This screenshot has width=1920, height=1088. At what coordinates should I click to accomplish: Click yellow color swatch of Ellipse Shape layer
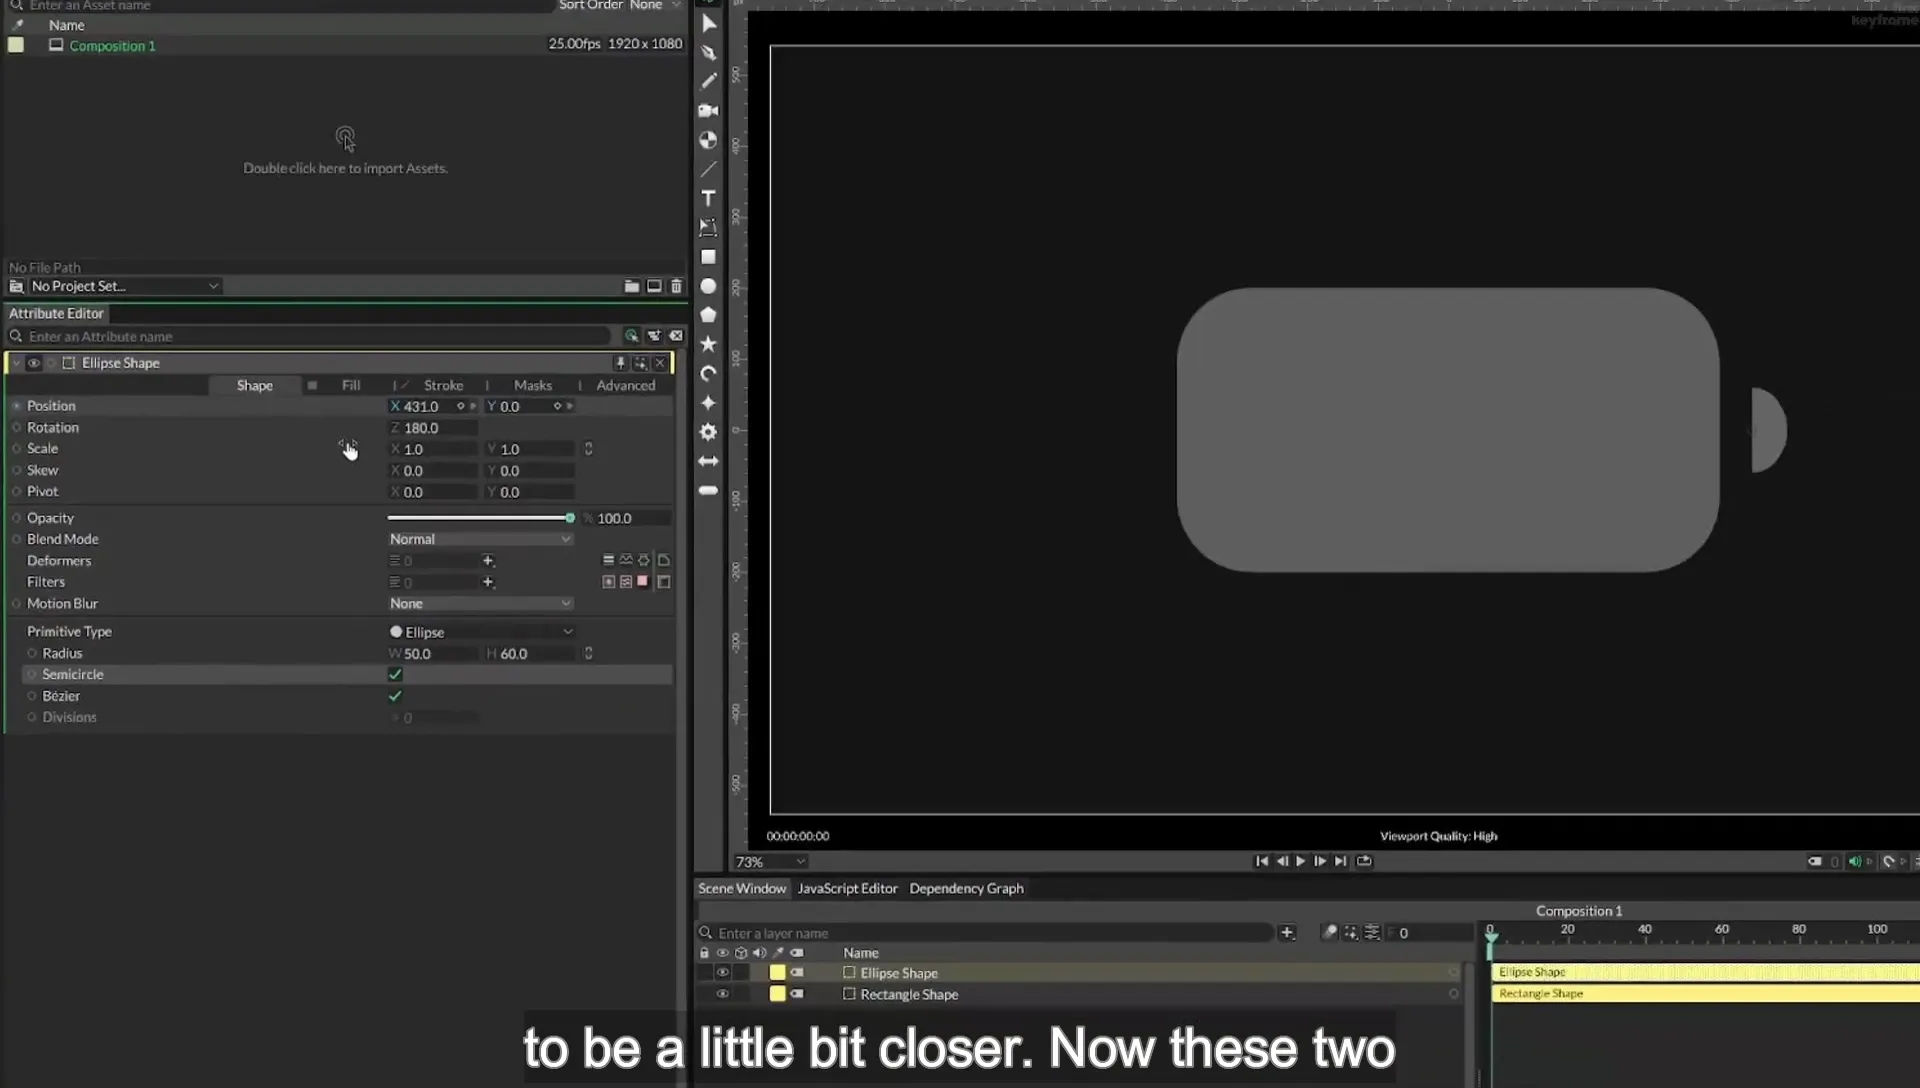tap(777, 972)
